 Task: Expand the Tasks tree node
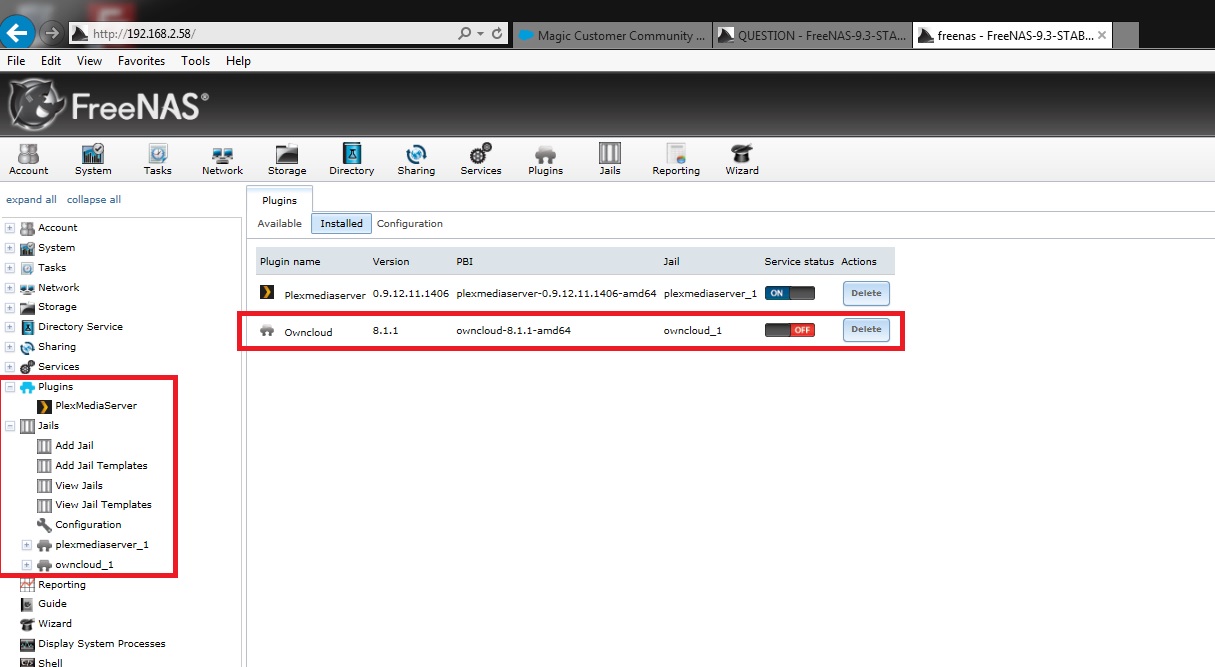click(10, 268)
